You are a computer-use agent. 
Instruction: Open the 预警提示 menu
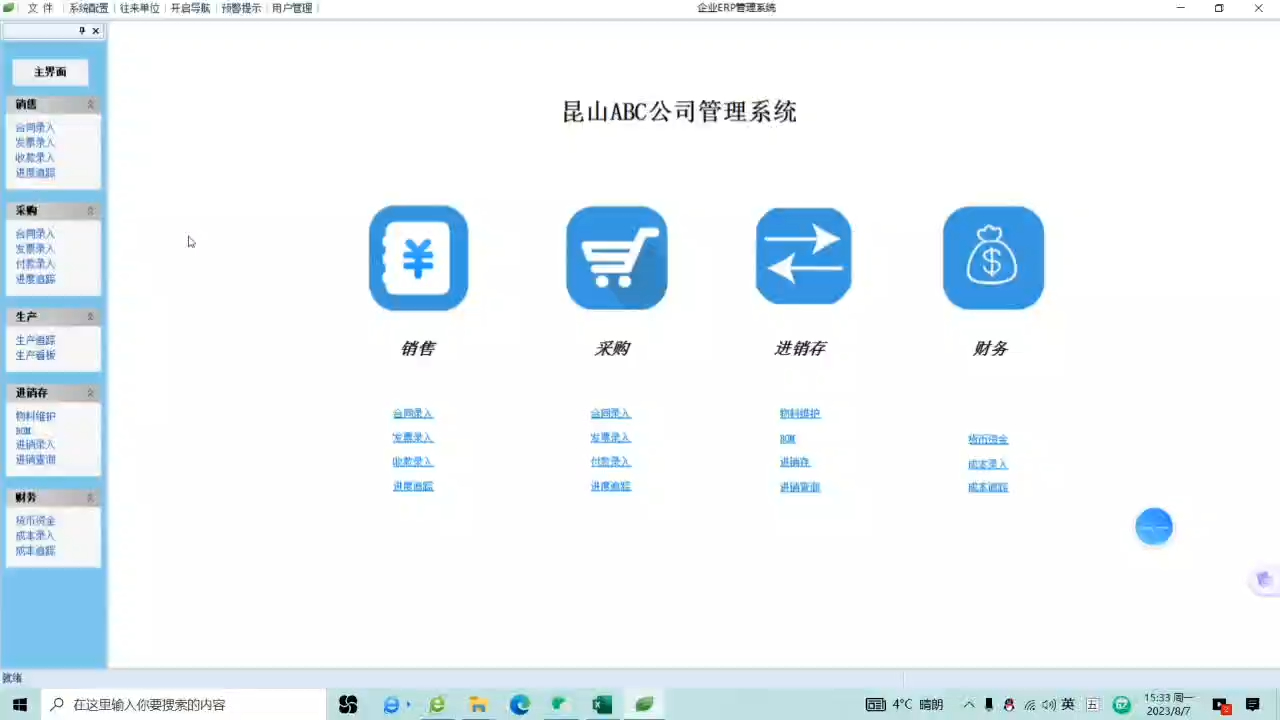point(242,8)
